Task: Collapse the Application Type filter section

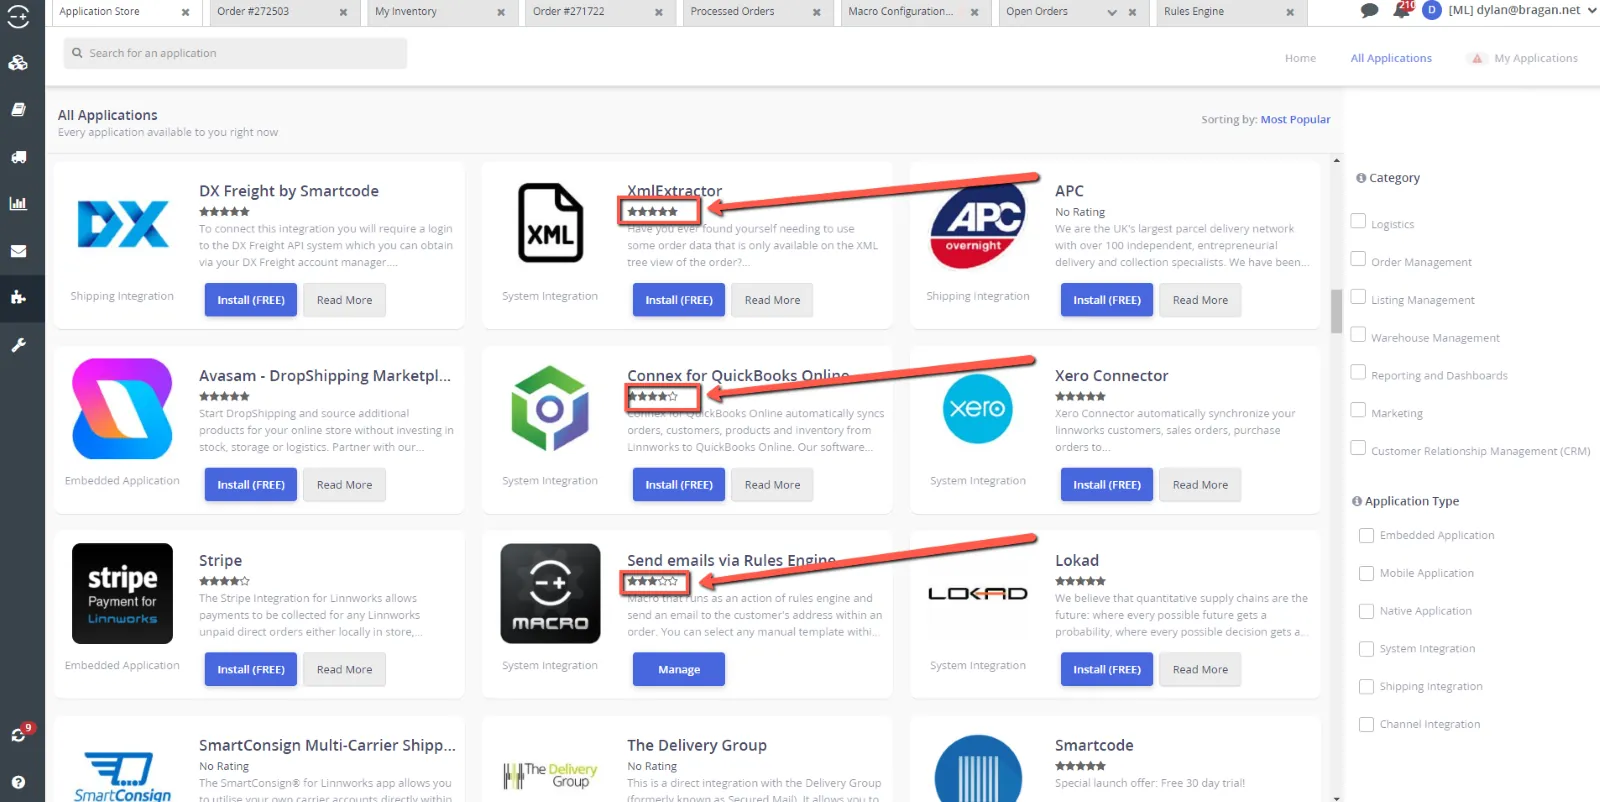Action: tap(1405, 501)
